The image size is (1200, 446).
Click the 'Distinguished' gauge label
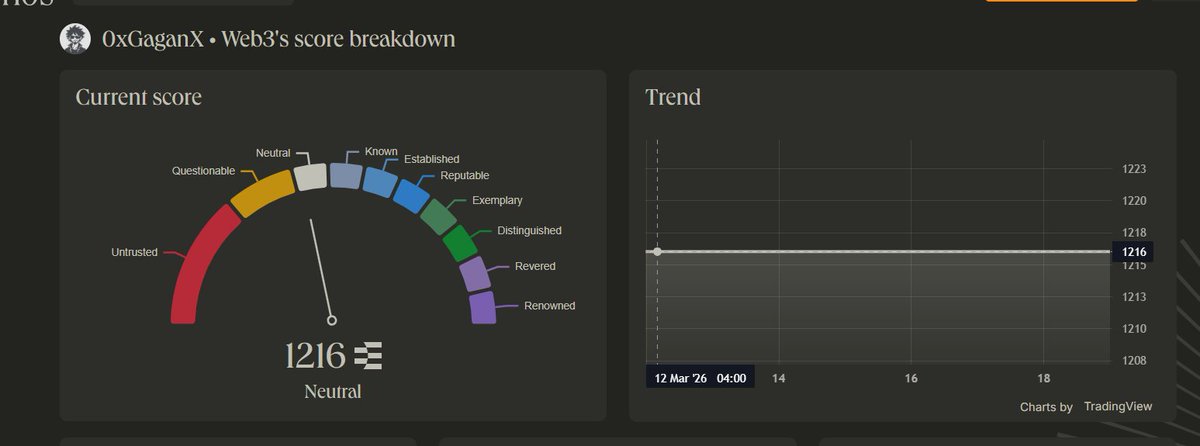[x=529, y=230]
